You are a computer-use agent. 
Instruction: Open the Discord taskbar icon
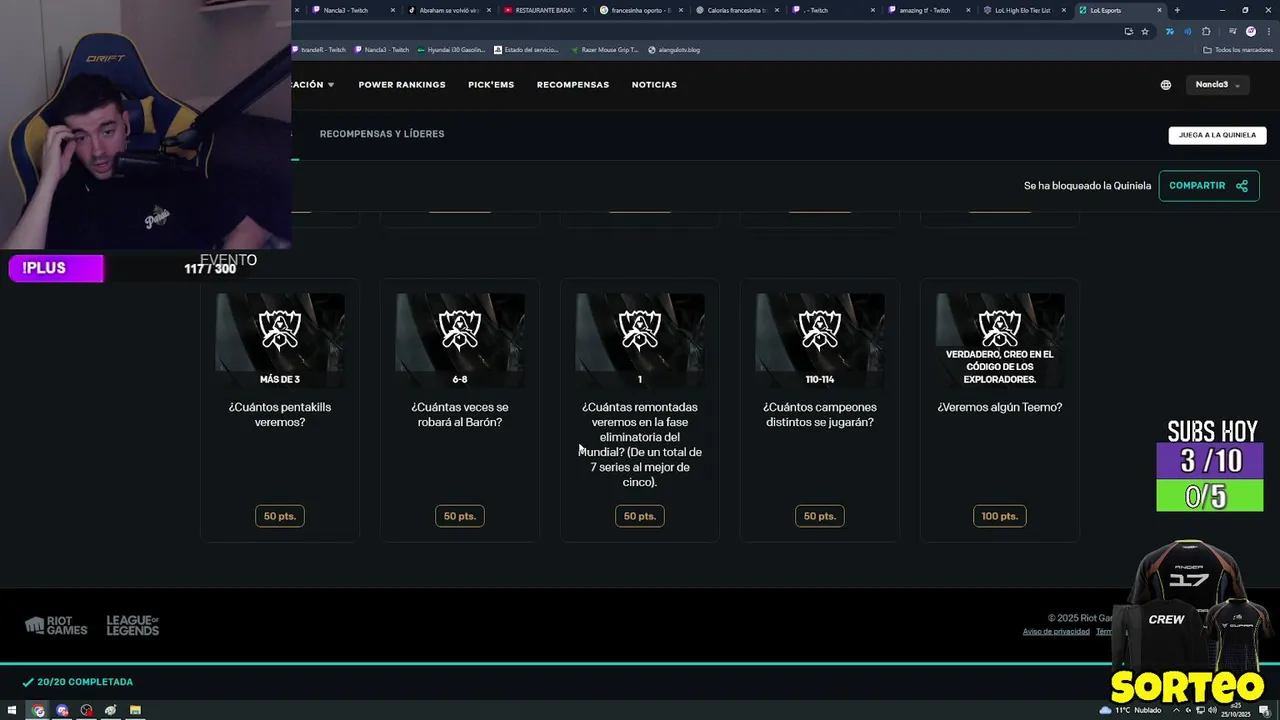[x=62, y=711]
